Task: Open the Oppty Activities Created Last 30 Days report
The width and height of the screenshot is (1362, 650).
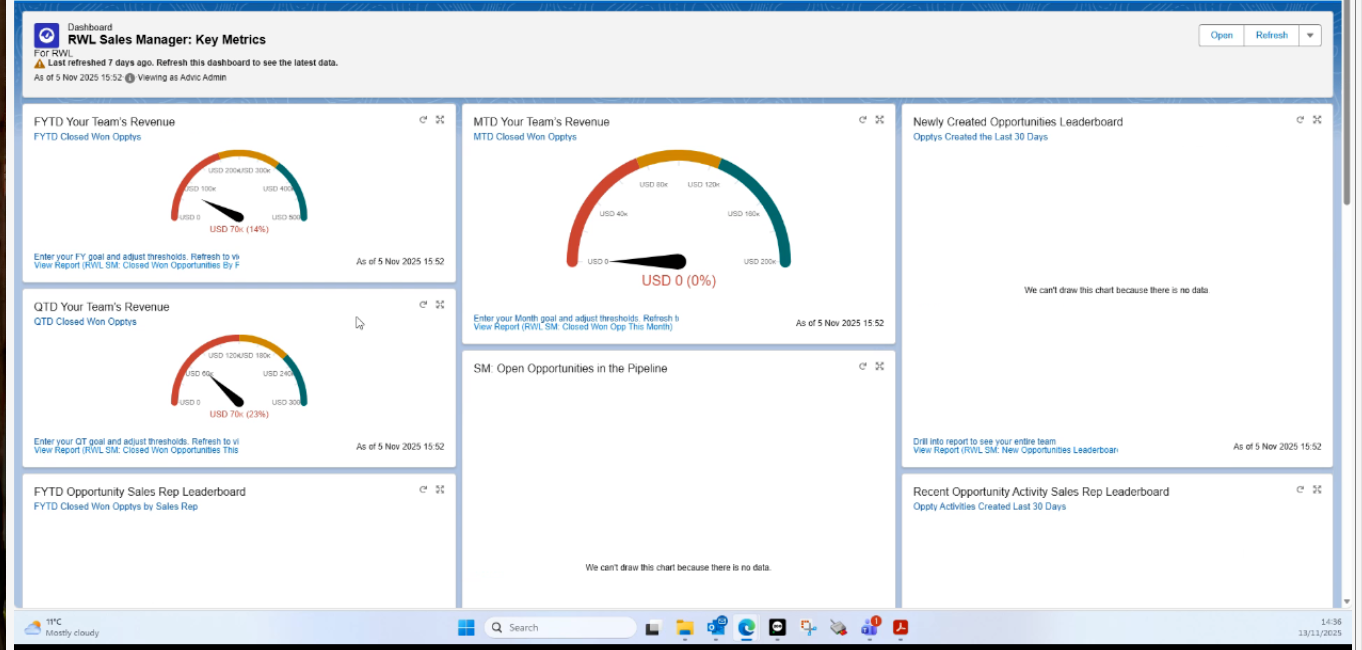Action: click(x=991, y=506)
